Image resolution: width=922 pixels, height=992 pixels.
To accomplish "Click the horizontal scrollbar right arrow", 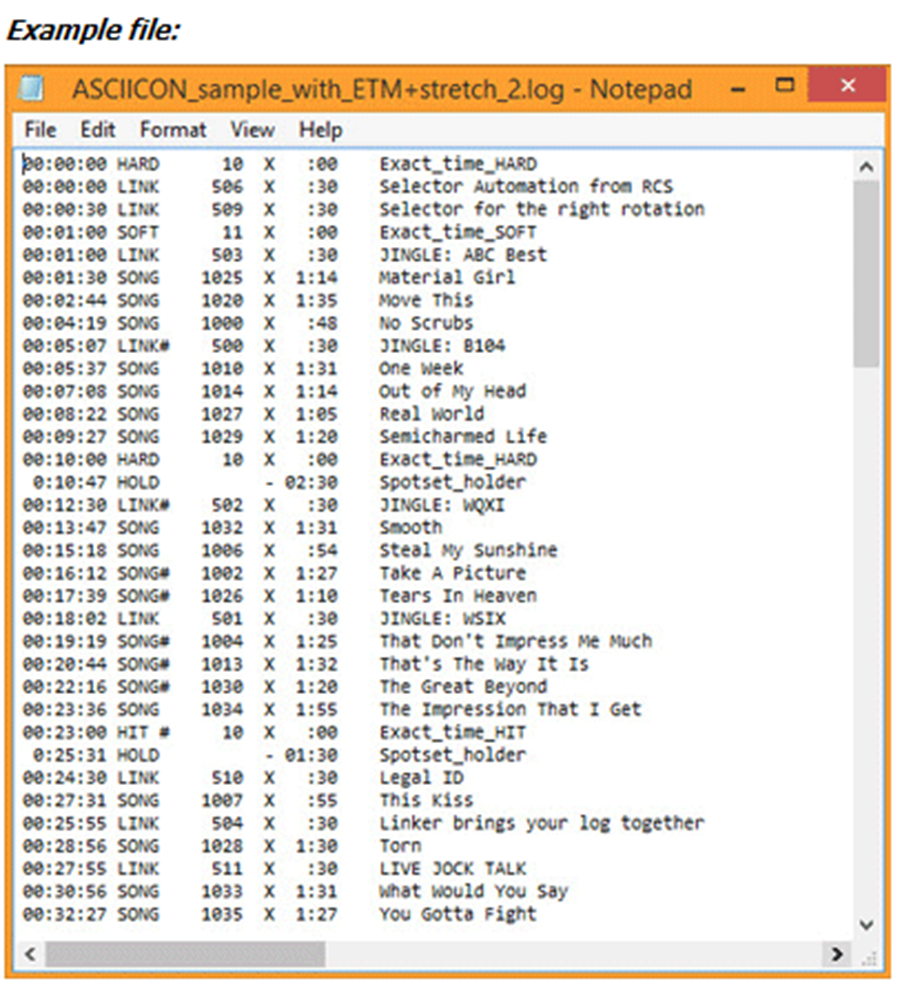I will tap(838, 954).
